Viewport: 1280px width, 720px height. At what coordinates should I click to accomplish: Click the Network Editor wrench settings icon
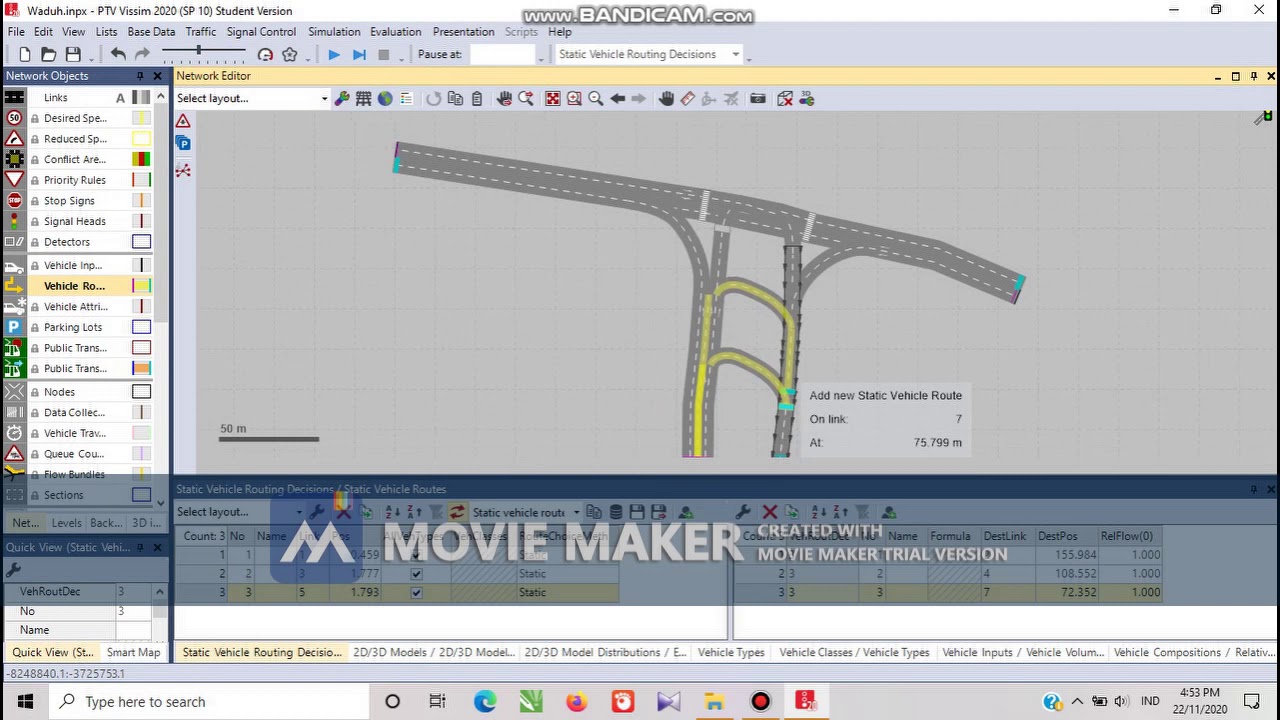[x=342, y=98]
